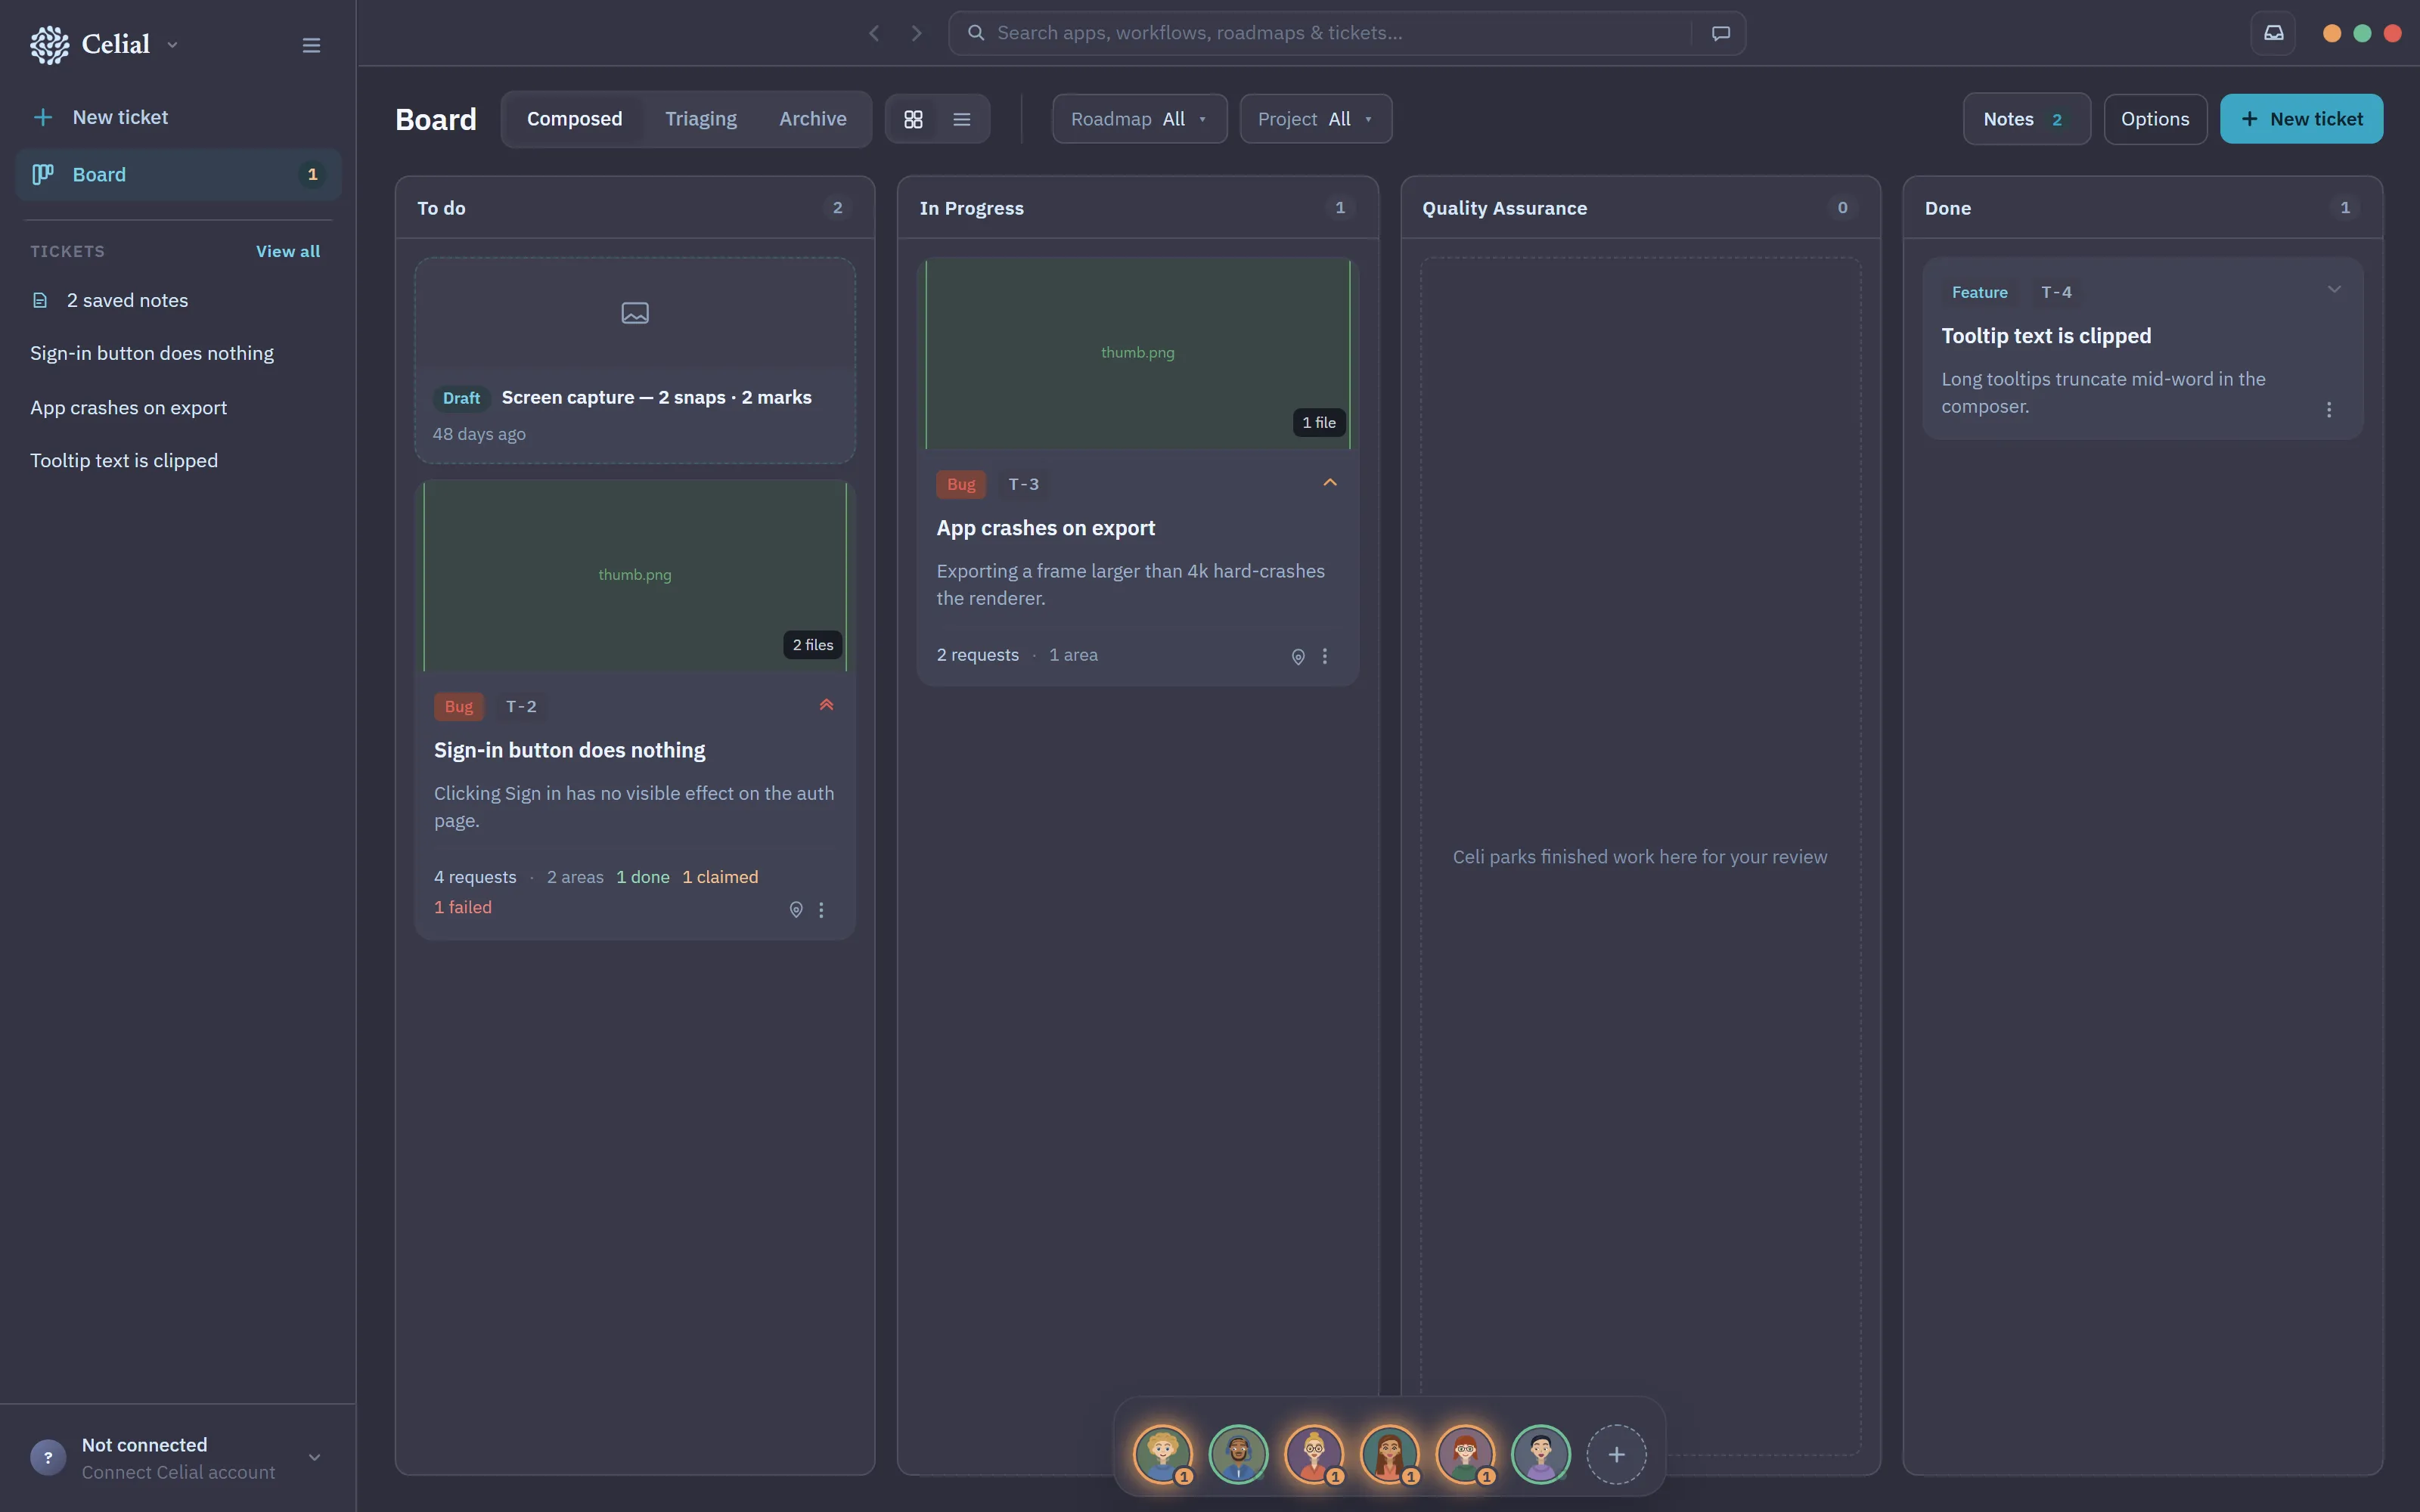The width and height of the screenshot is (2420, 1512).
Task: Click the location pin on T-3 card
Action: click(x=1298, y=657)
